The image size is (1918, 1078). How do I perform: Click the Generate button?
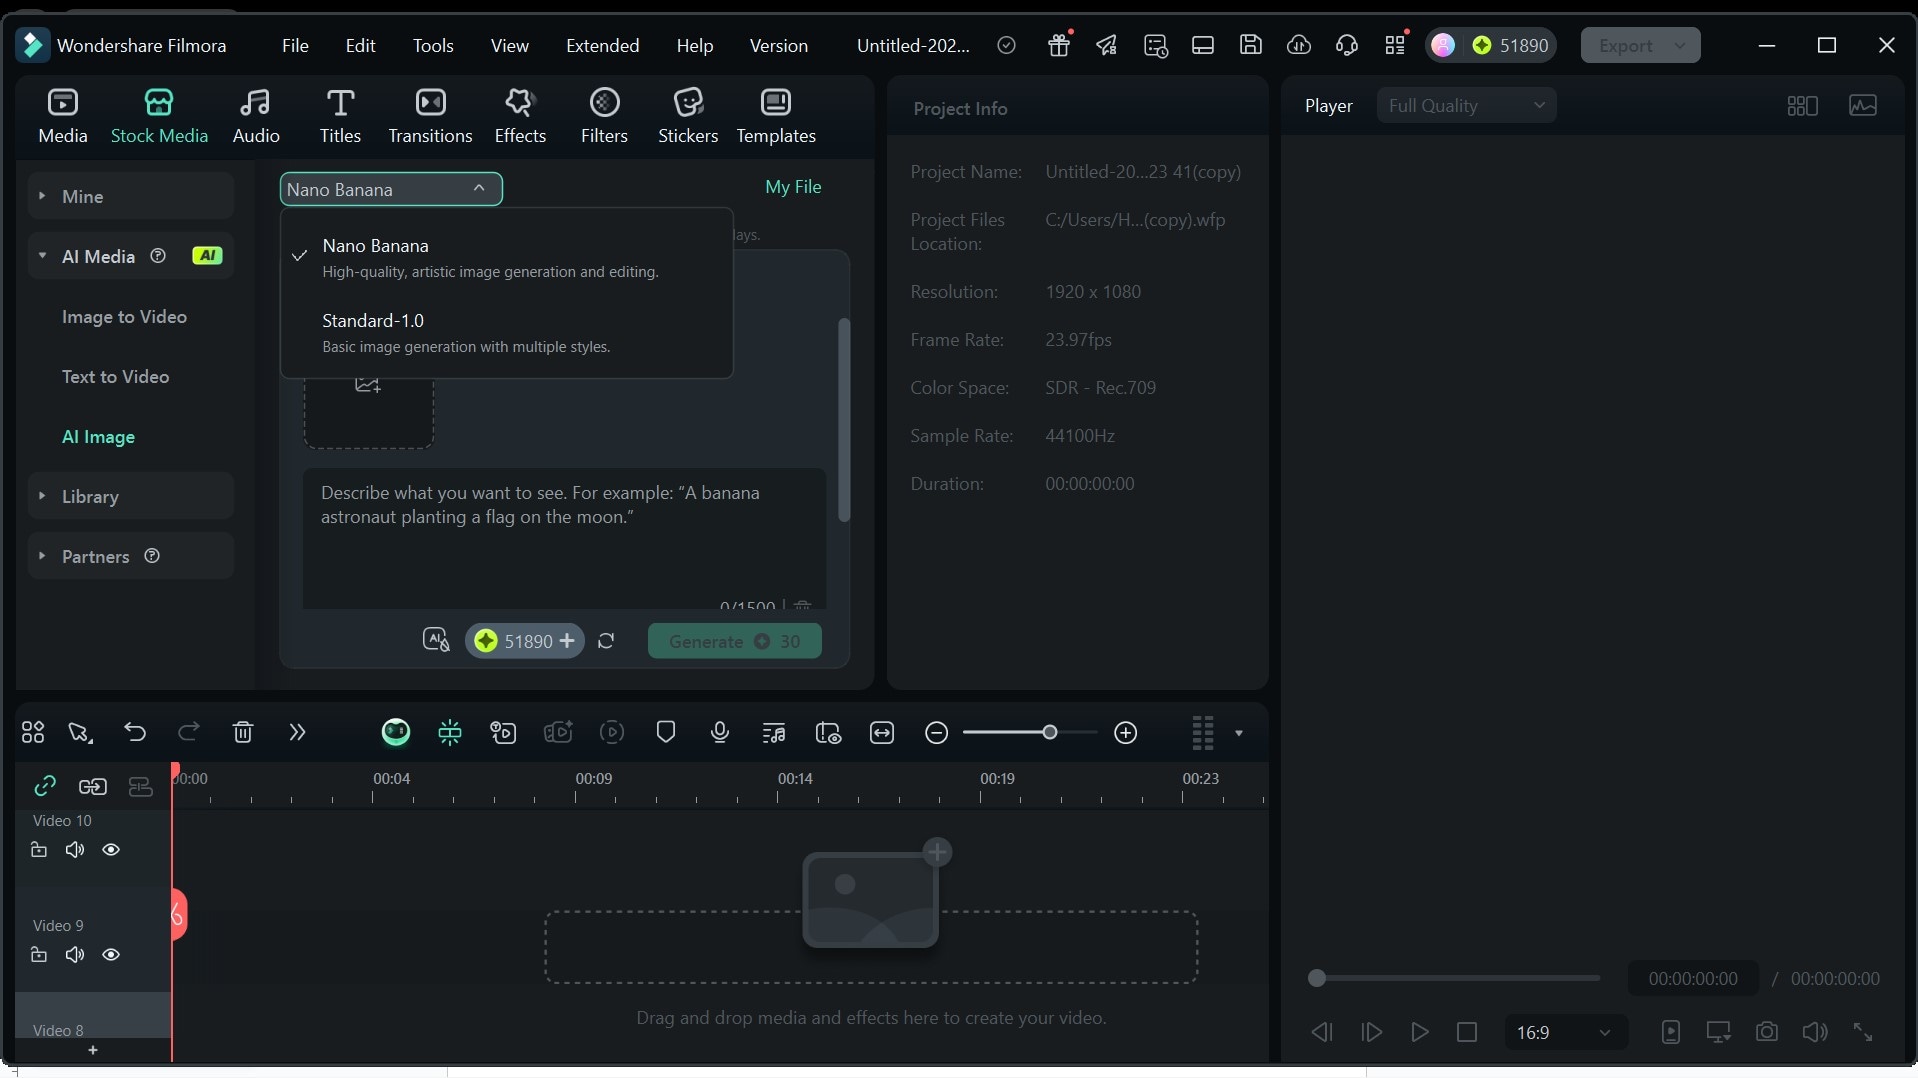click(735, 641)
